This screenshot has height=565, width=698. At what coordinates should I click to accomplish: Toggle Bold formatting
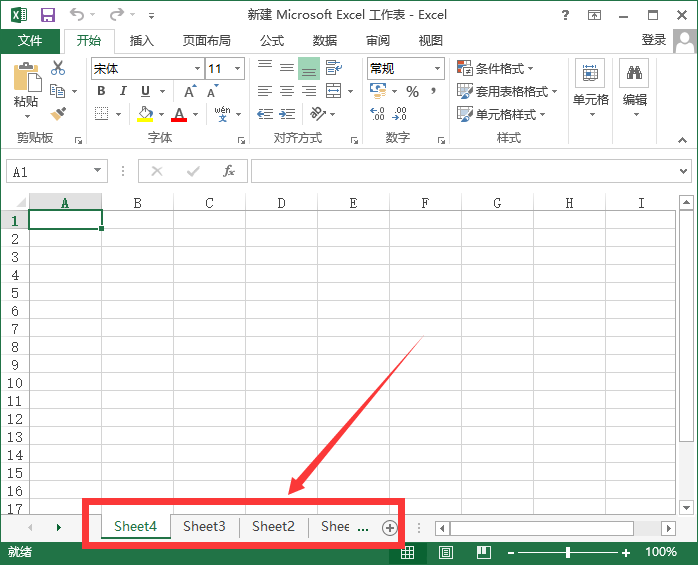pyautogui.click(x=101, y=91)
